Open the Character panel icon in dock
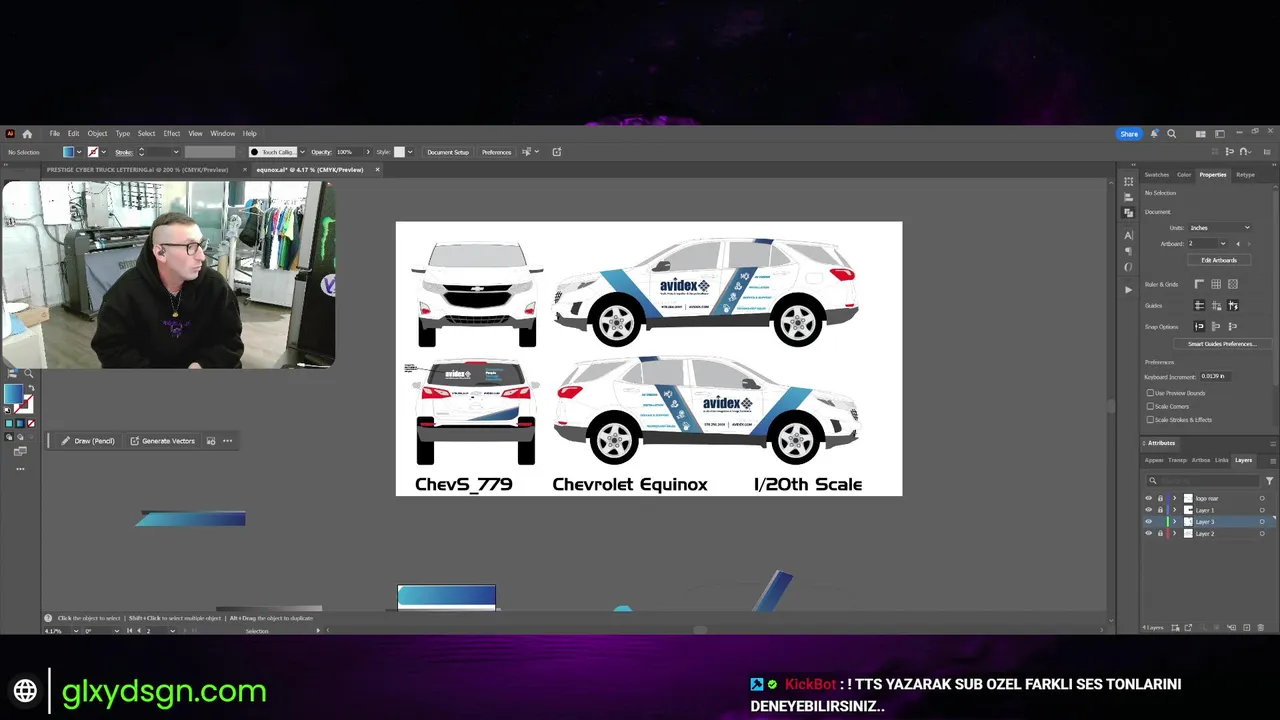Image resolution: width=1280 pixels, height=720 pixels. (1128, 236)
